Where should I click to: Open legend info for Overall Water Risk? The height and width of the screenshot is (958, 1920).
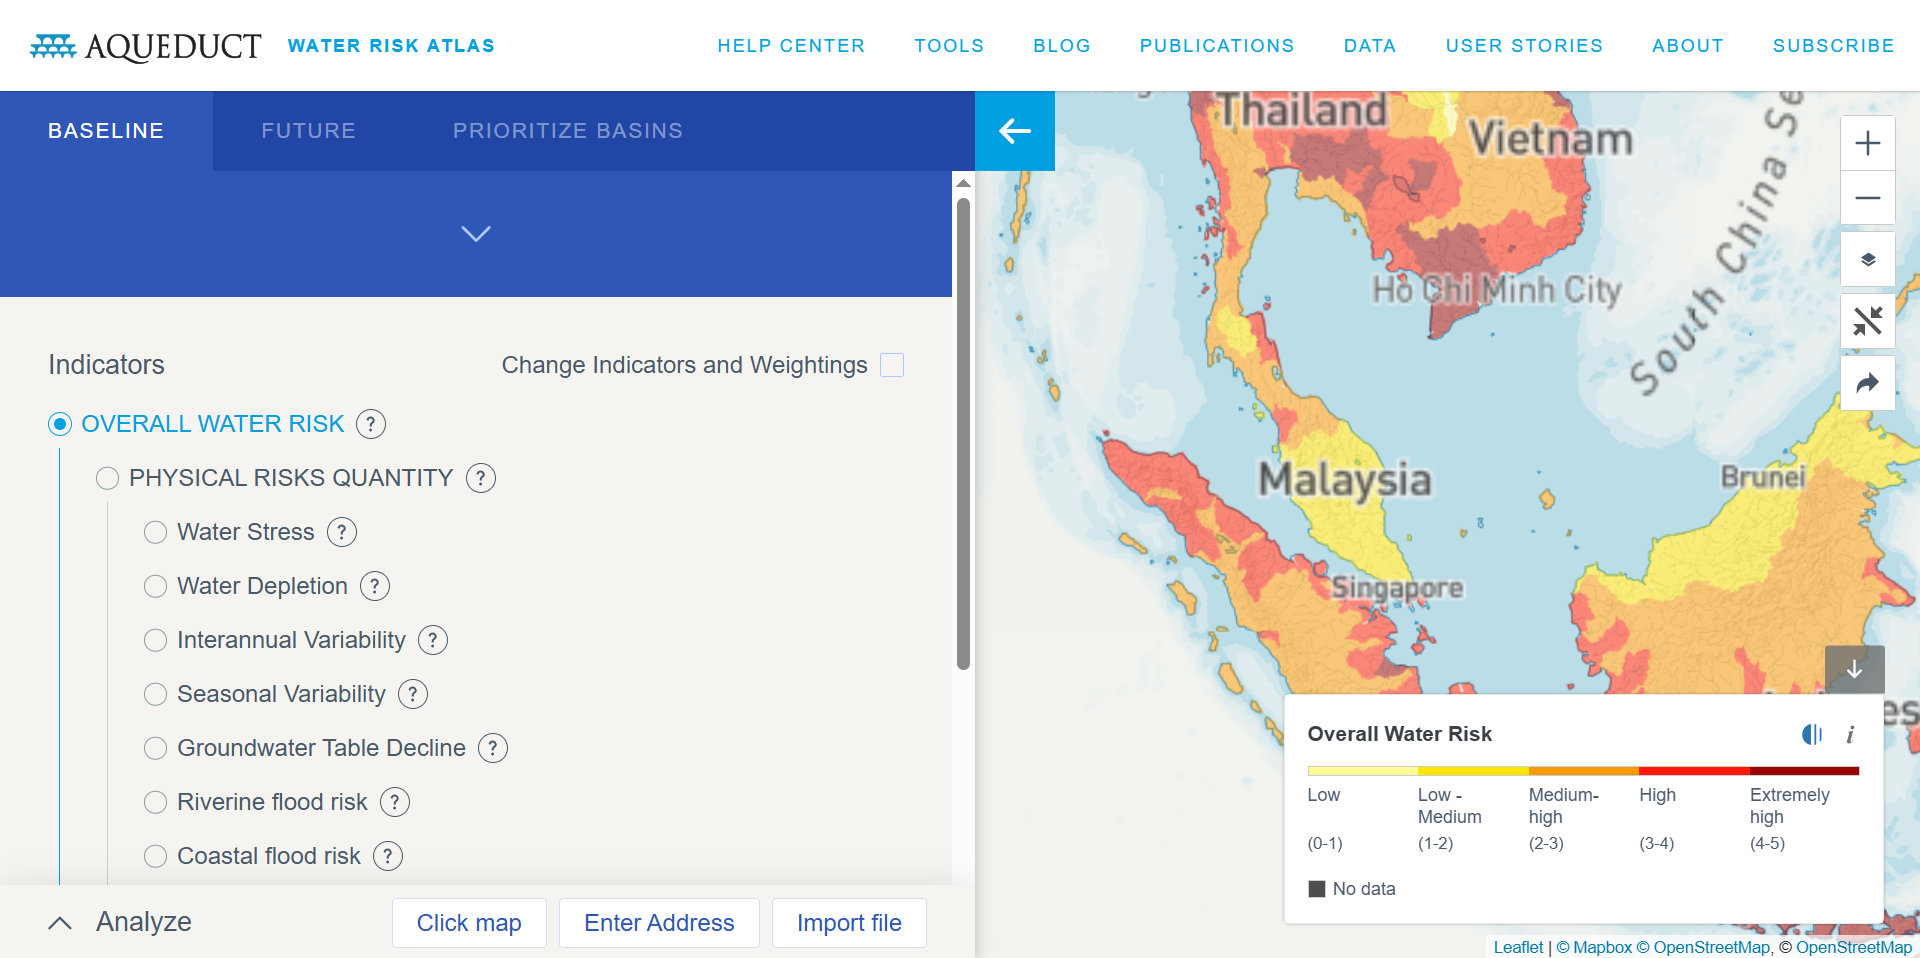point(1850,735)
